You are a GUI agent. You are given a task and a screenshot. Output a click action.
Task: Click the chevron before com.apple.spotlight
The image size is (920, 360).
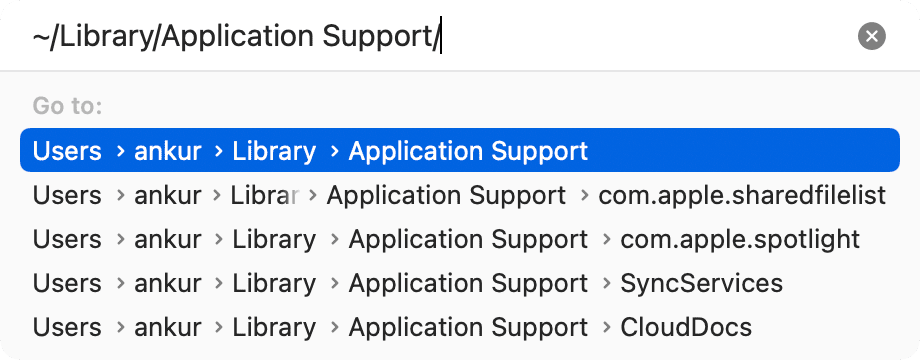point(607,240)
